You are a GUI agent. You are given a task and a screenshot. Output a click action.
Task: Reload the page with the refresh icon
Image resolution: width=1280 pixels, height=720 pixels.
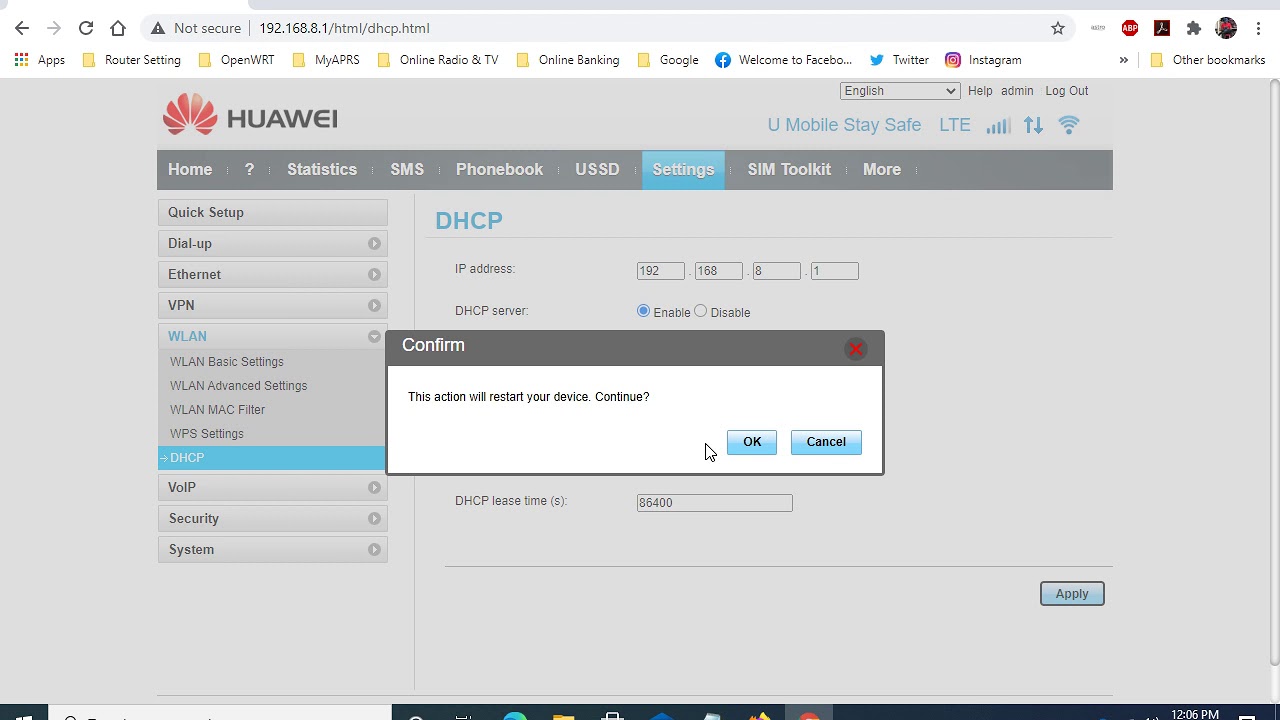coord(86,28)
